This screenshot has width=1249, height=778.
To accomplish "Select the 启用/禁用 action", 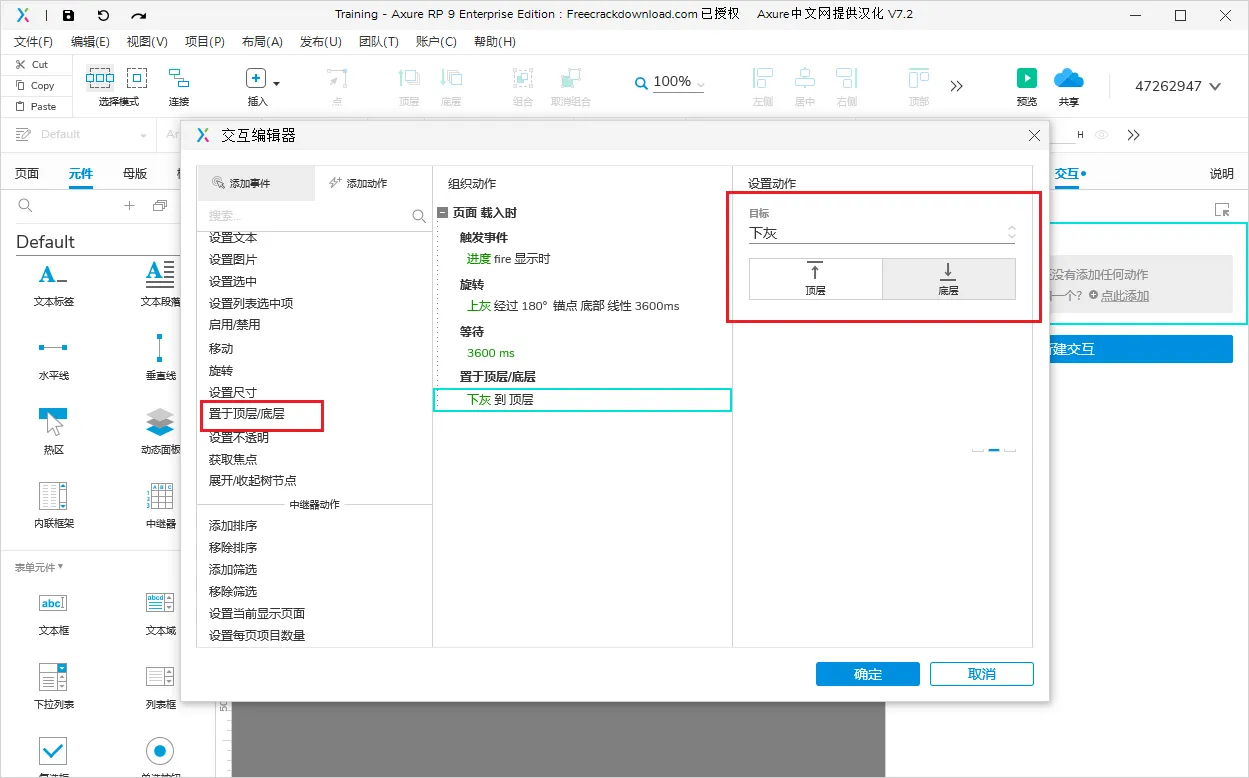I will pos(235,324).
